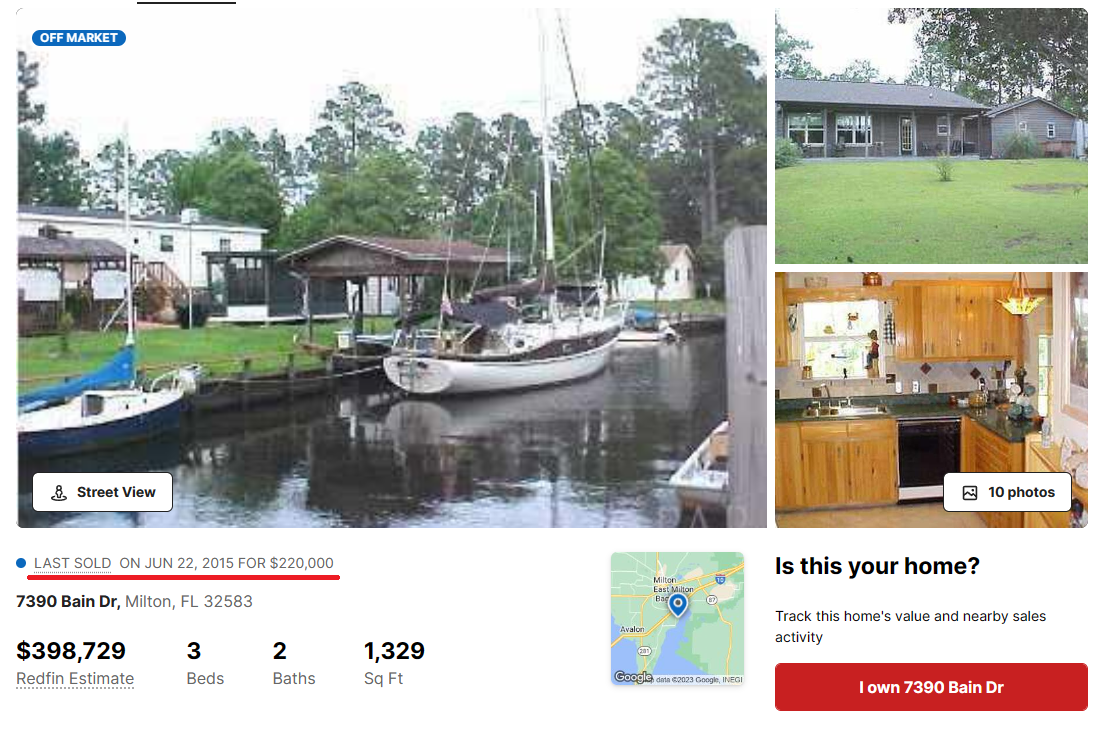Click the blue dot beside Last Sold

tap(21, 563)
